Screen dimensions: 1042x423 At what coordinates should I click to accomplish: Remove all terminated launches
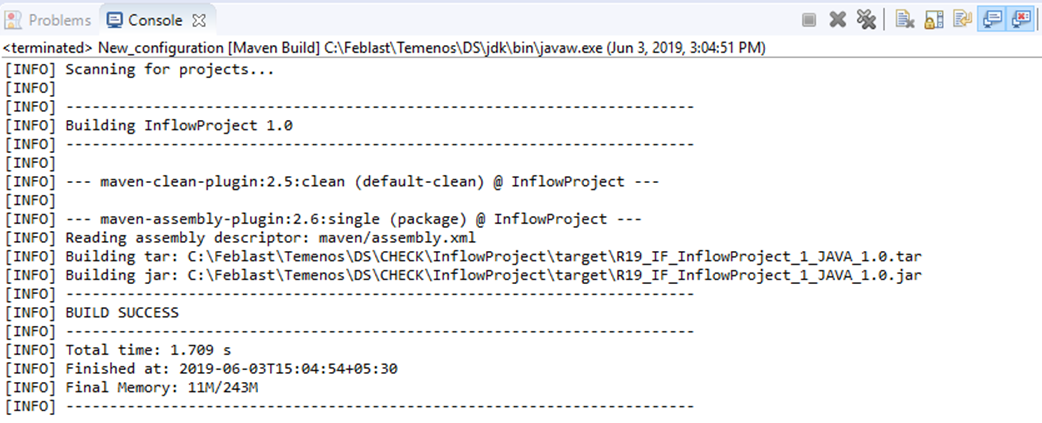tap(866, 19)
